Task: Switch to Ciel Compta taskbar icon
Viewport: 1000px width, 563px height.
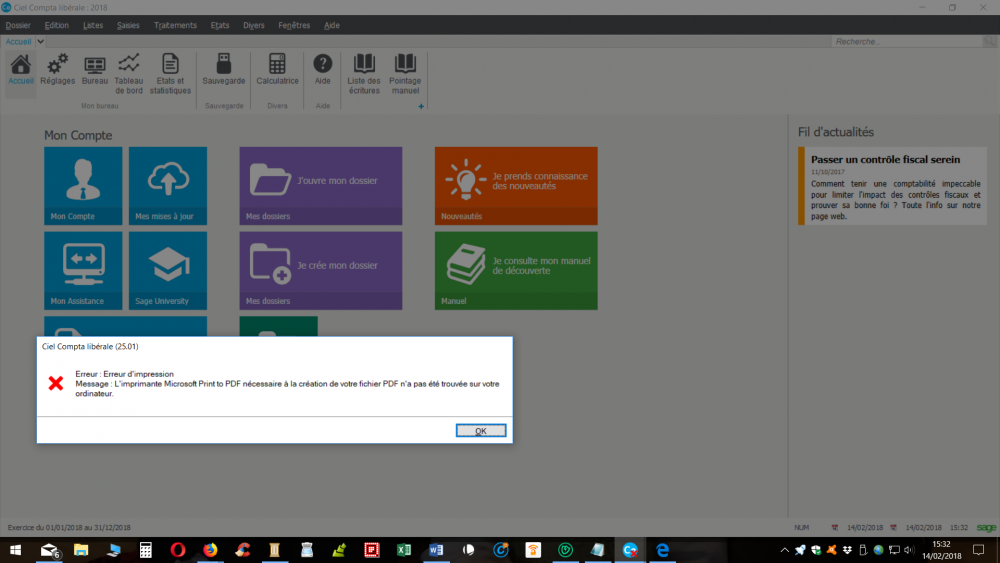Action: (x=630, y=550)
